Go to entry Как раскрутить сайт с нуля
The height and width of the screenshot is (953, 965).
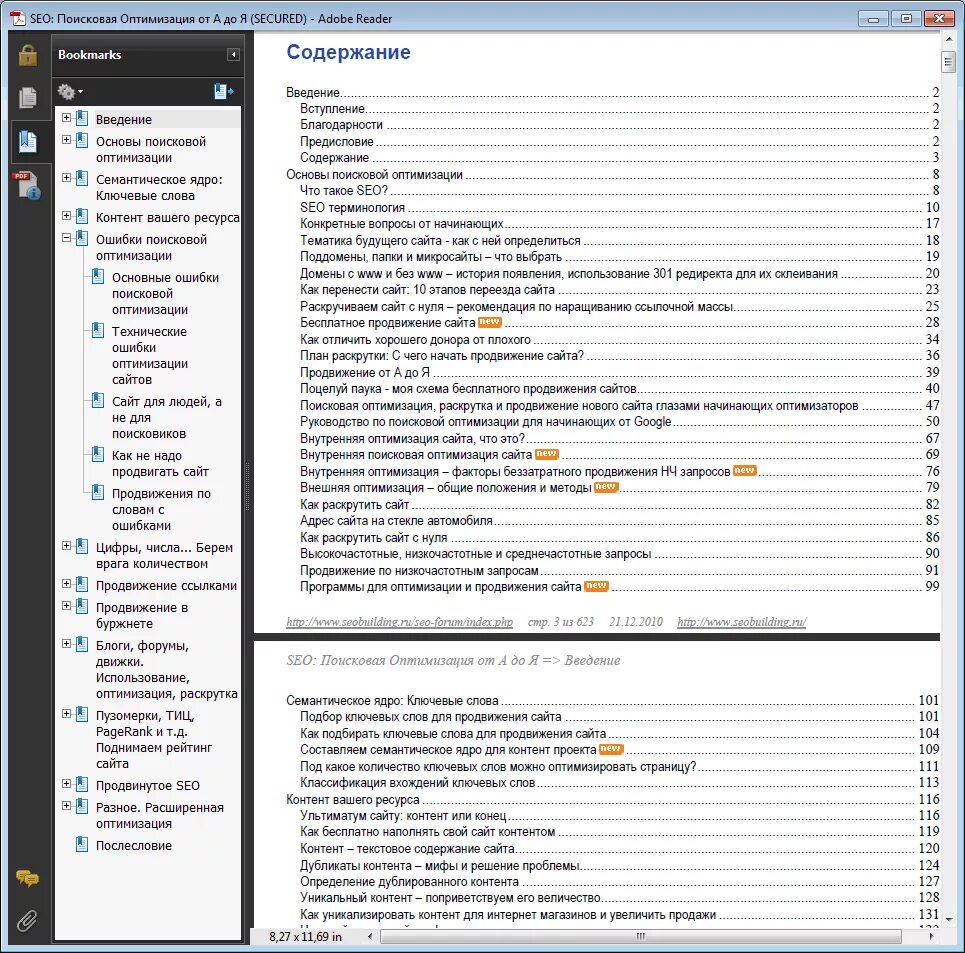(374, 538)
